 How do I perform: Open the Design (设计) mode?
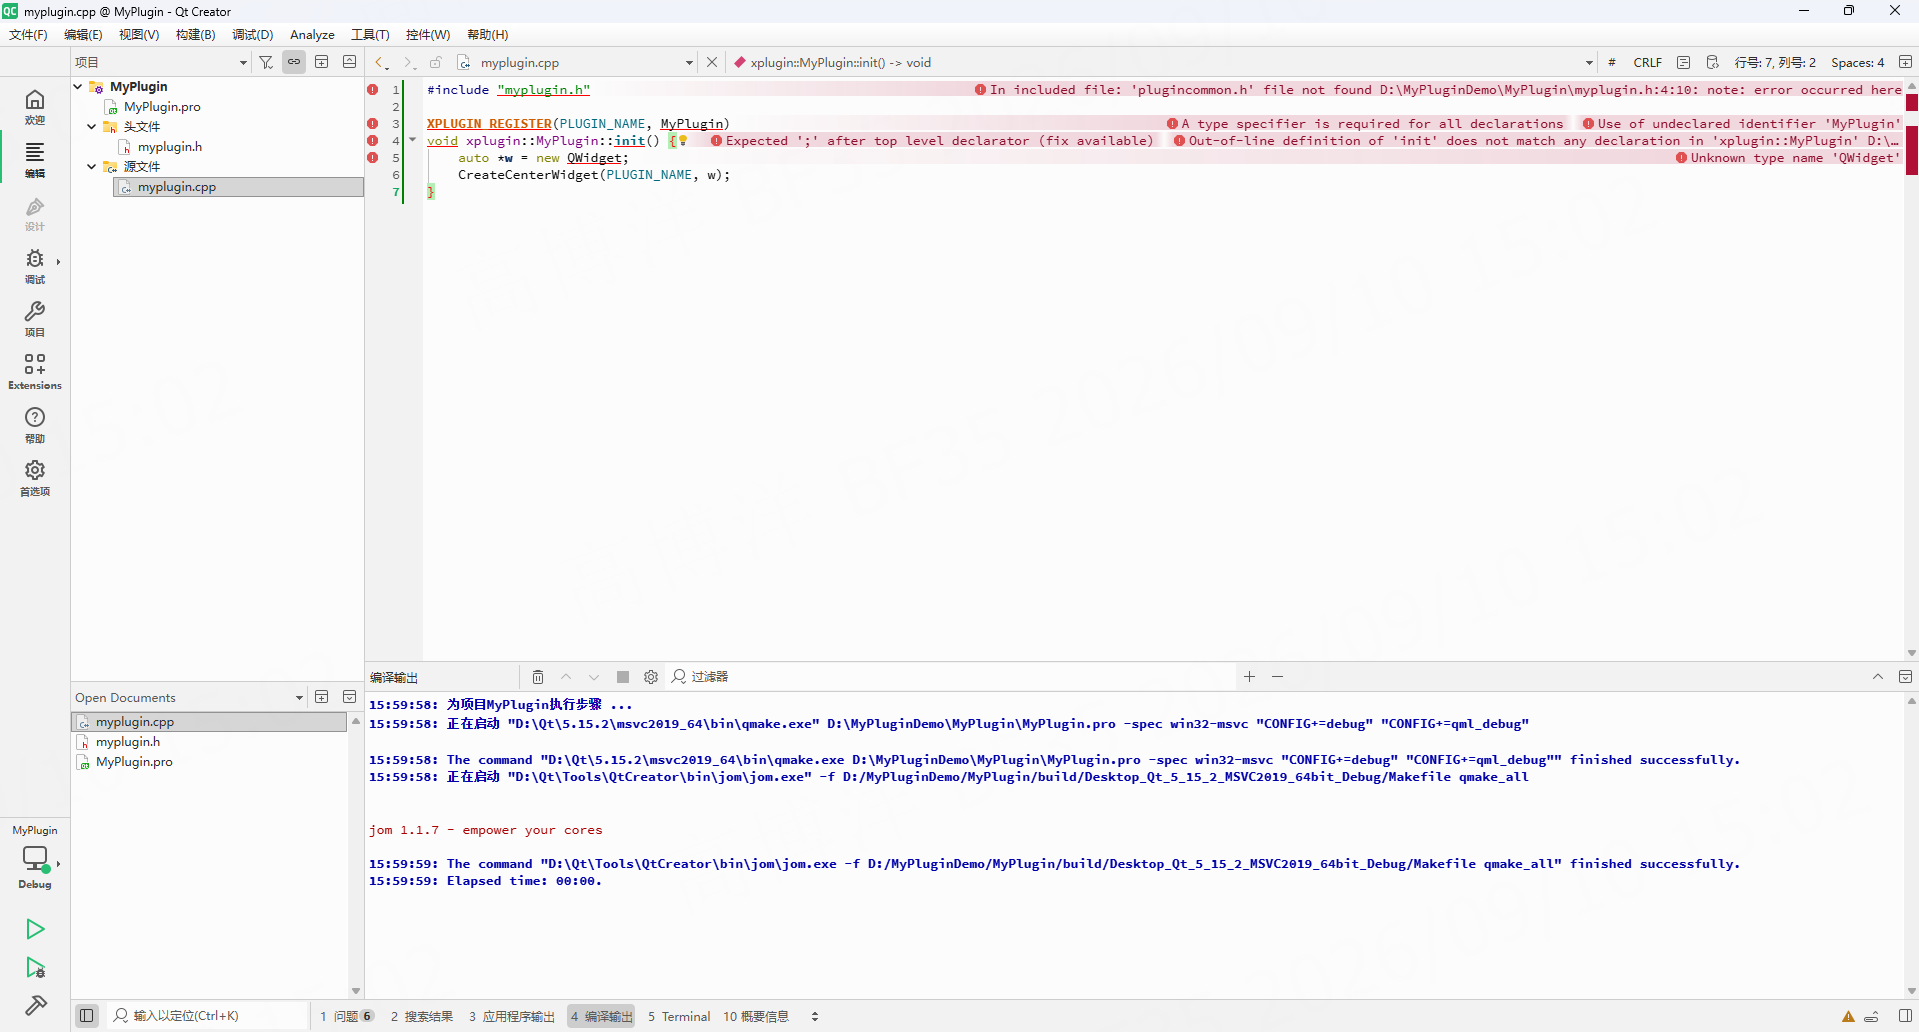coord(35,213)
